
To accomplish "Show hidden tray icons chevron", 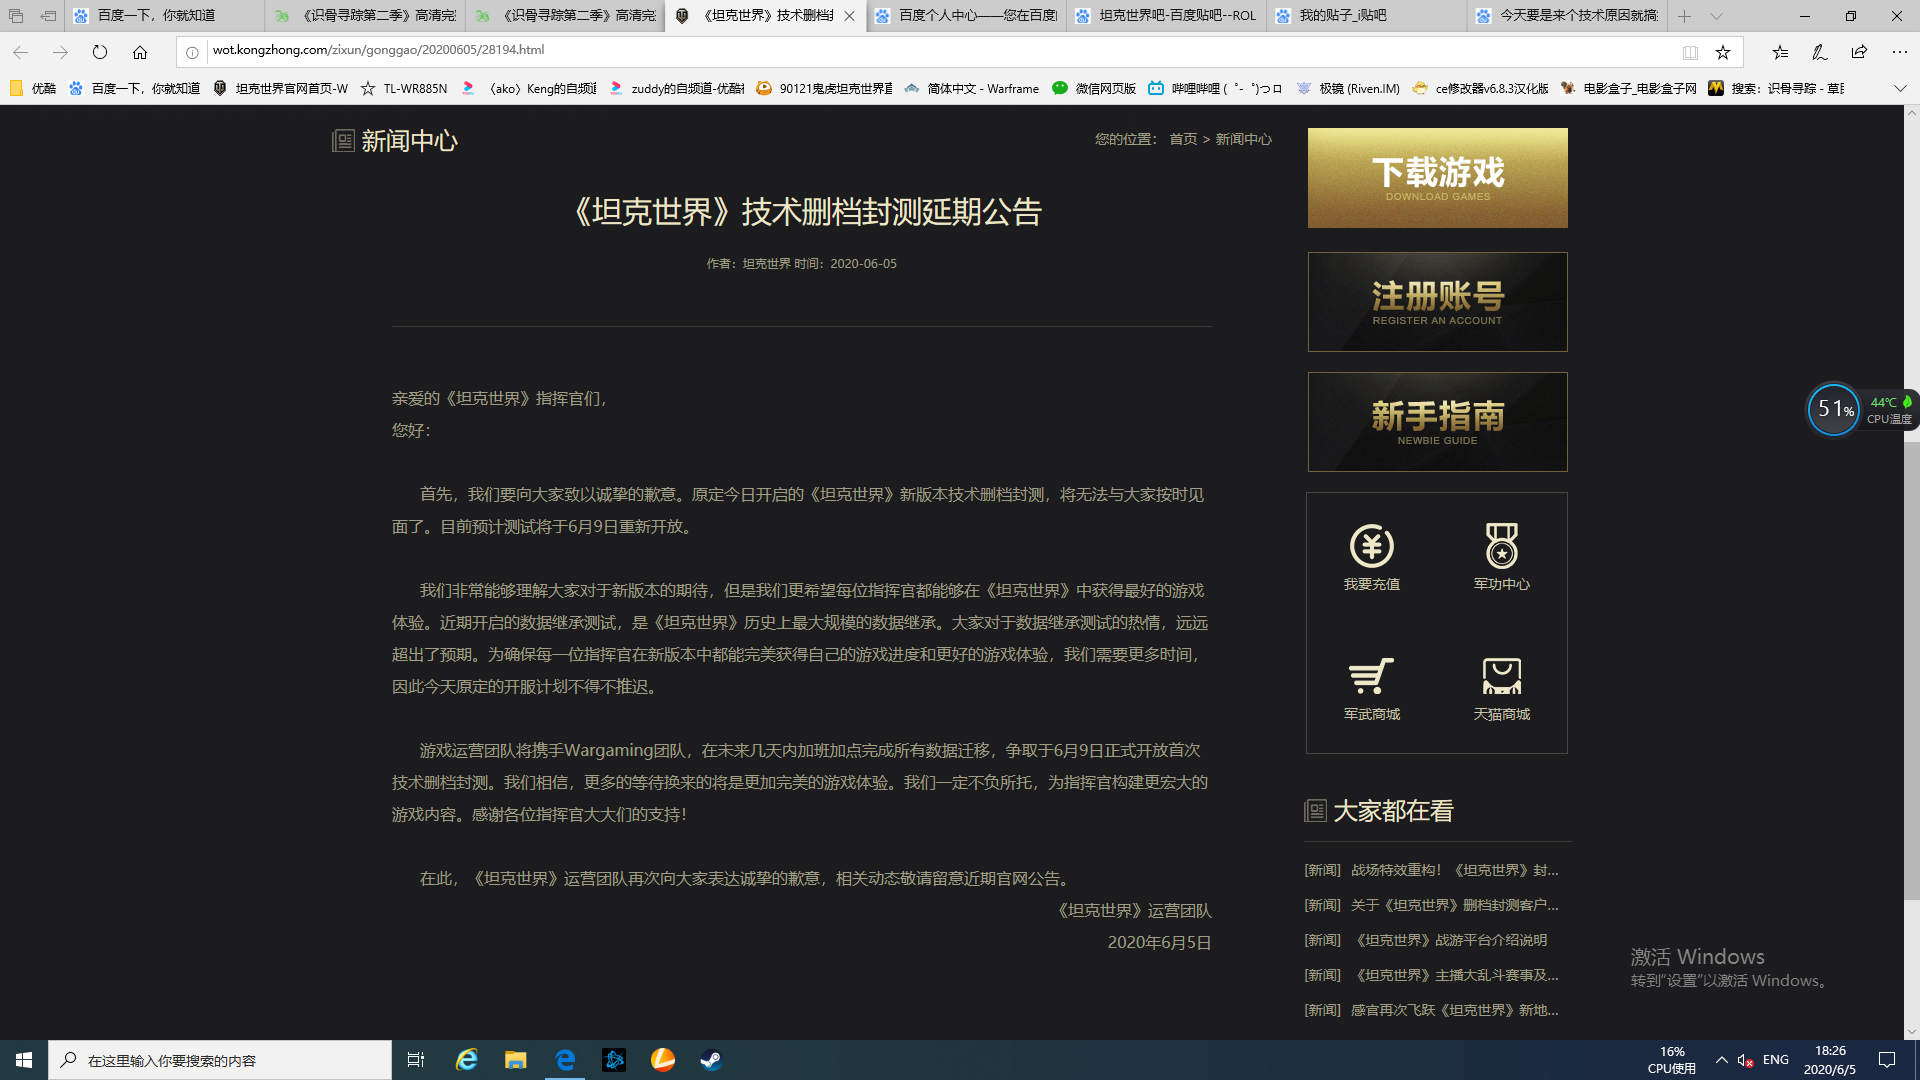I will pos(1721,1060).
